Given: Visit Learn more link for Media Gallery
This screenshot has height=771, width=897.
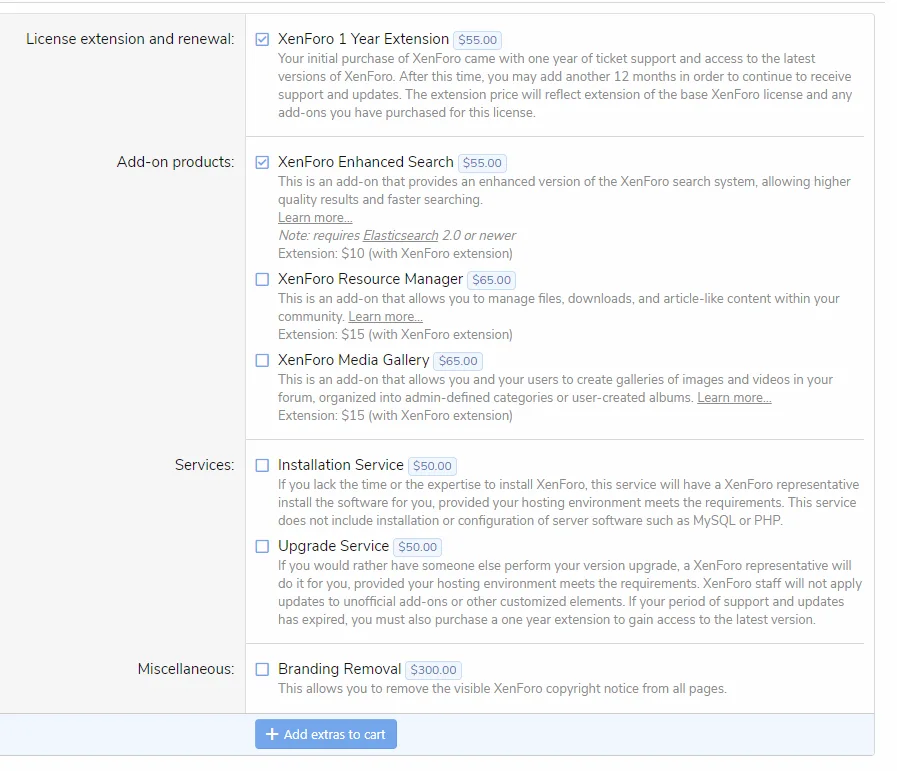Looking at the screenshot, I should 734,398.
